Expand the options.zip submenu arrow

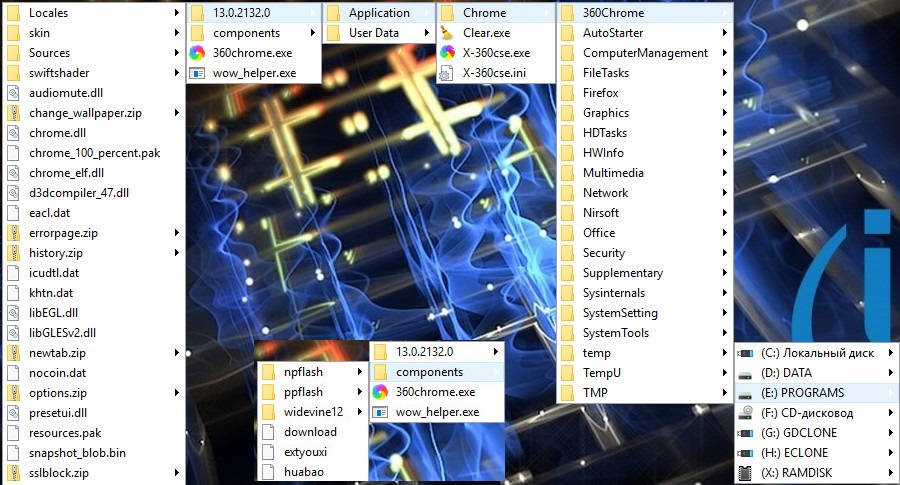pos(177,393)
